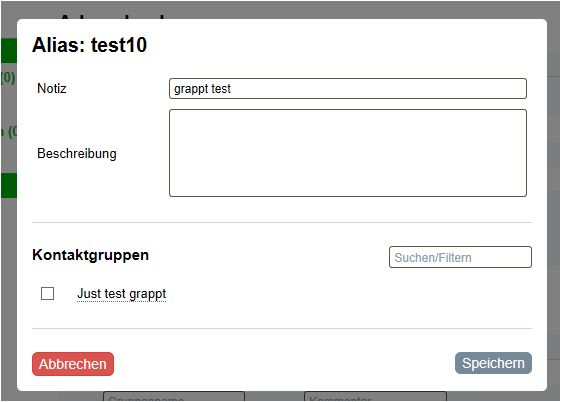
Task: Click the Beschreibung field label
Action: pos(77,153)
